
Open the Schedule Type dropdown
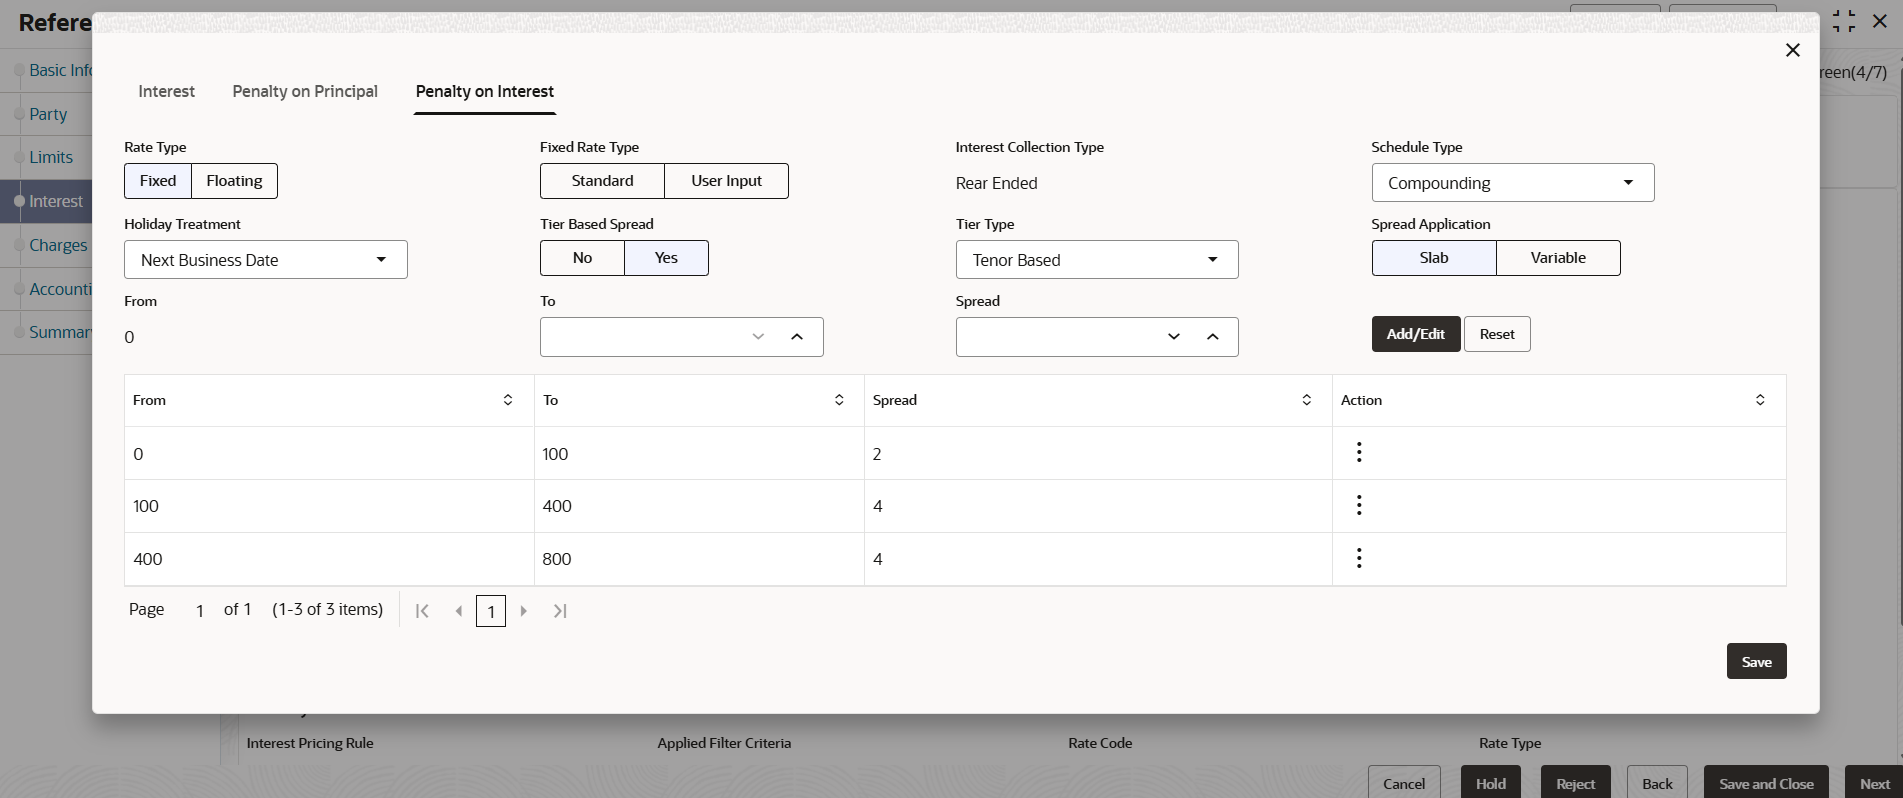click(x=1513, y=183)
